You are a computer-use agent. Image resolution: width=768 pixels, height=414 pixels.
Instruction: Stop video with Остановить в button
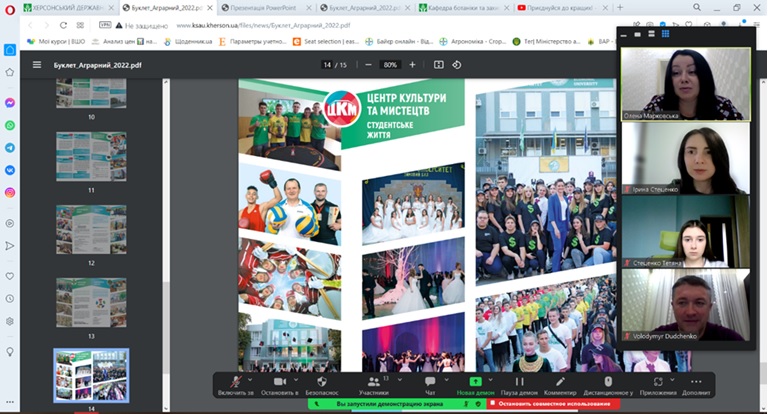coord(280,386)
